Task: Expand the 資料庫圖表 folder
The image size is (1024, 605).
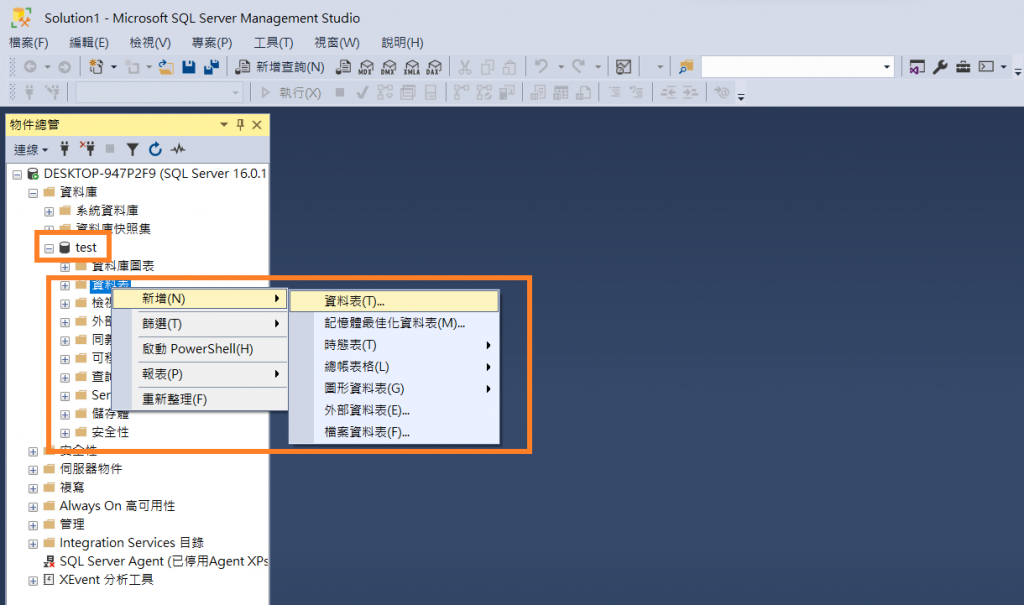Action: click(x=65, y=267)
